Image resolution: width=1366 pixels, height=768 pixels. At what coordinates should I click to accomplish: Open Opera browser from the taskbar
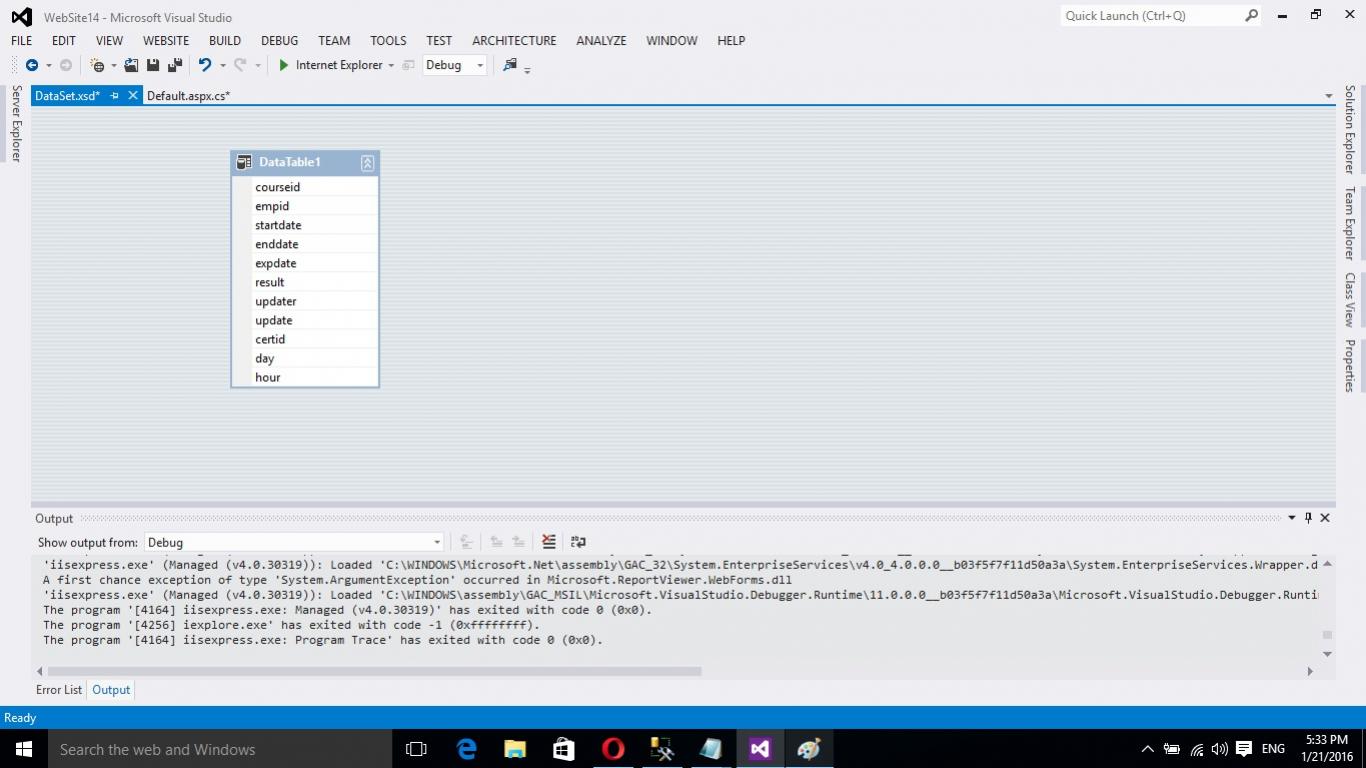pos(613,749)
